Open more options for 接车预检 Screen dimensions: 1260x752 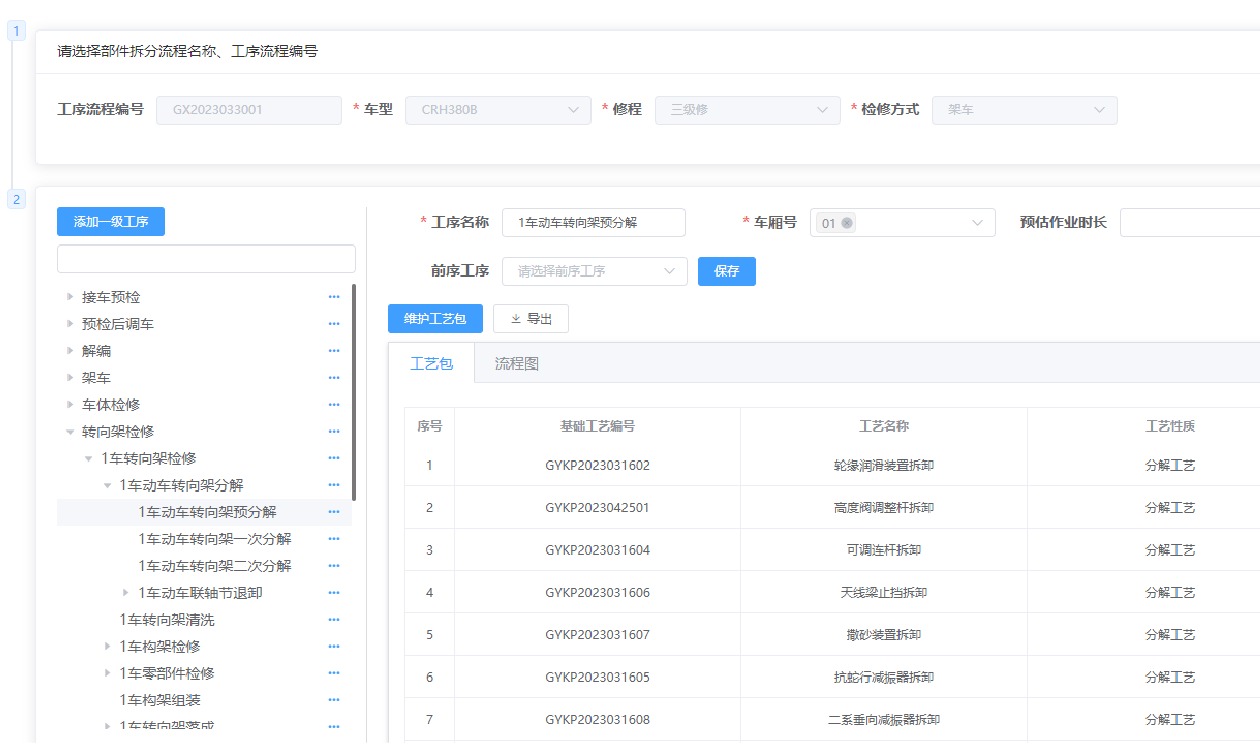point(334,297)
